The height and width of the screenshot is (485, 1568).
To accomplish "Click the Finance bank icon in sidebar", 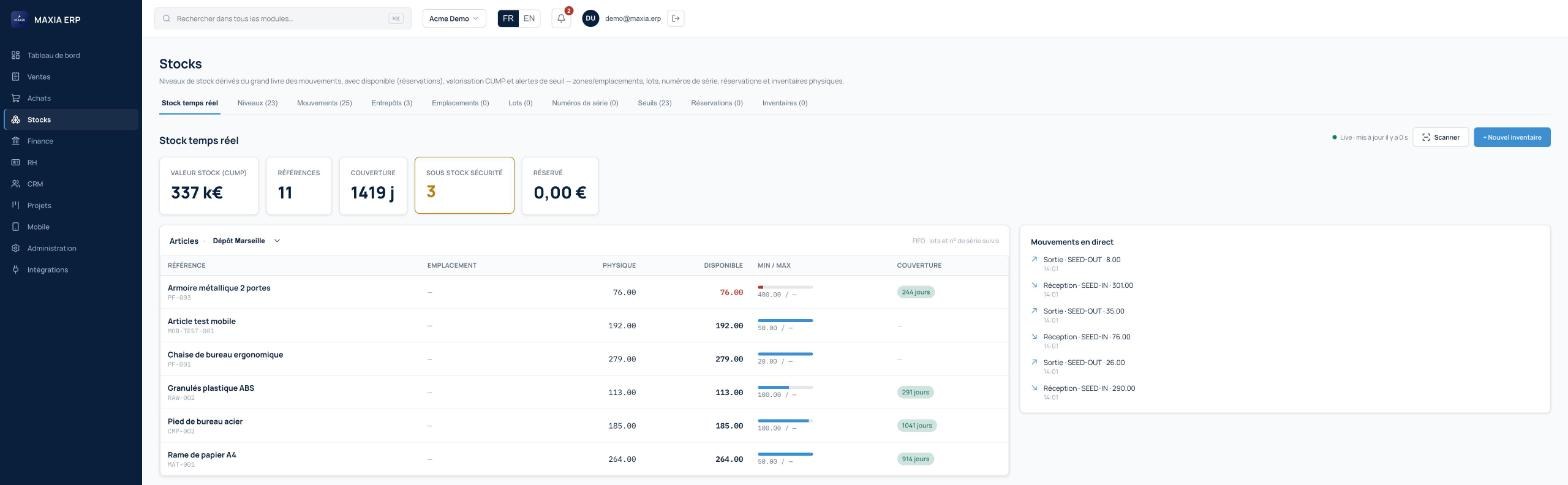I will pyautogui.click(x=15, y=141).
